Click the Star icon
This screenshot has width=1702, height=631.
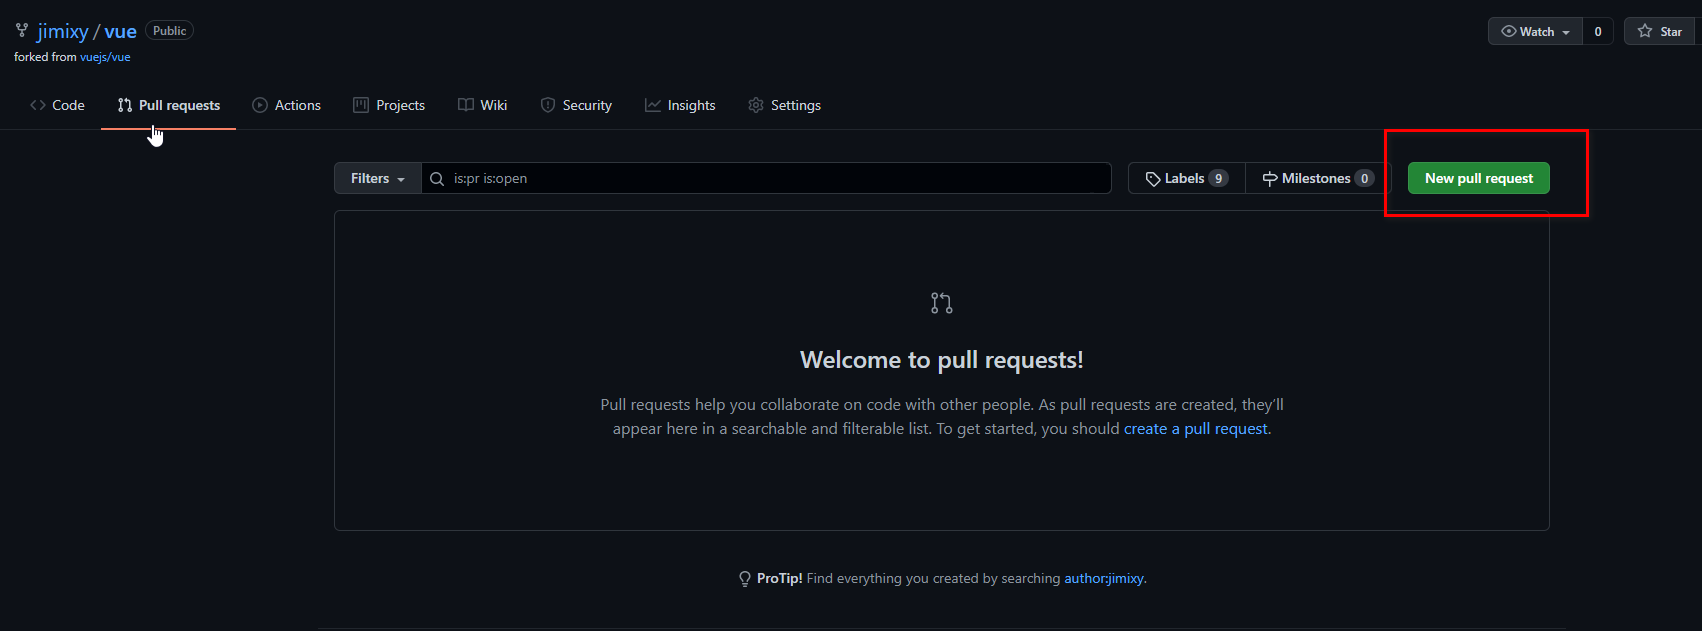click(x=1645, y=31)
